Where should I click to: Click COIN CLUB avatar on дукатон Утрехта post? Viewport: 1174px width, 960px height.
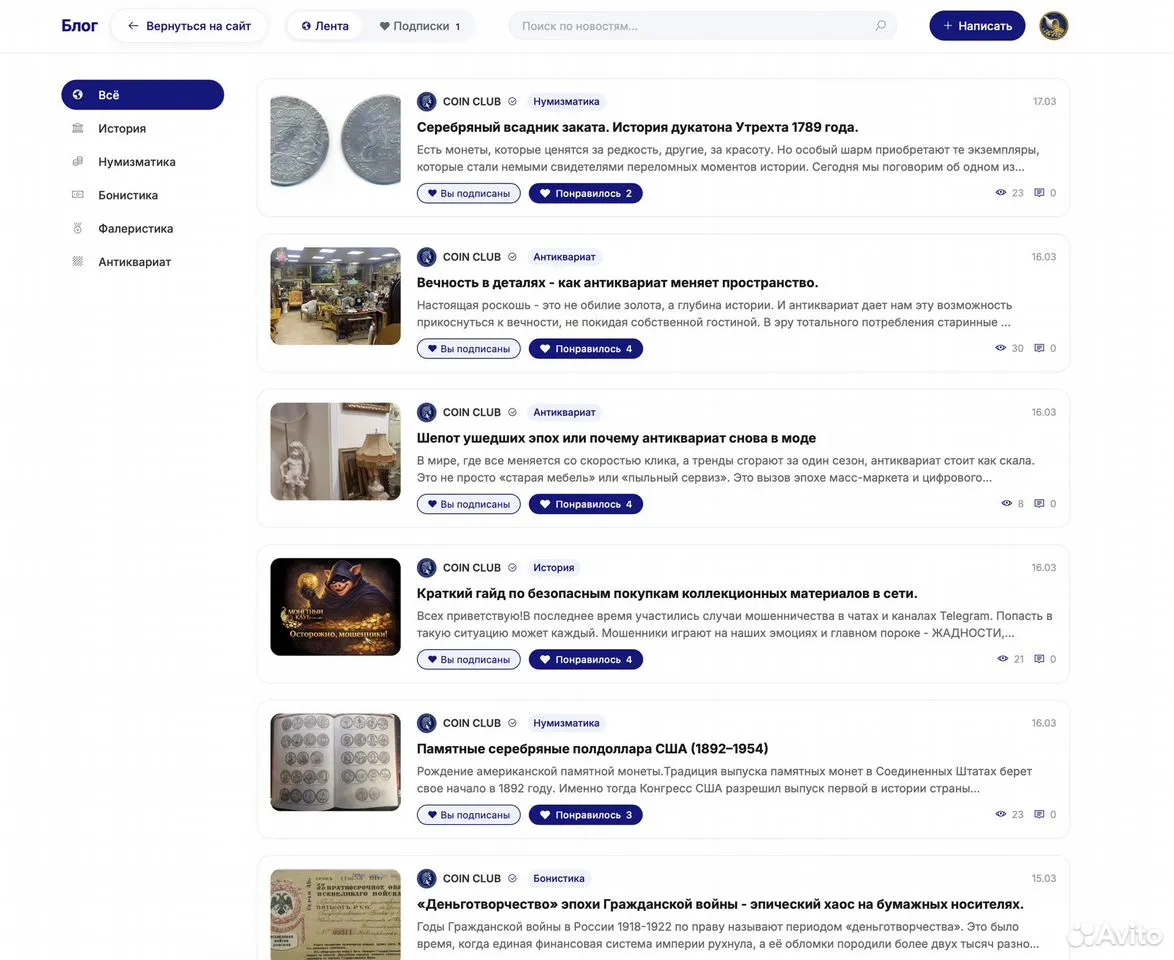coord(427,101)
